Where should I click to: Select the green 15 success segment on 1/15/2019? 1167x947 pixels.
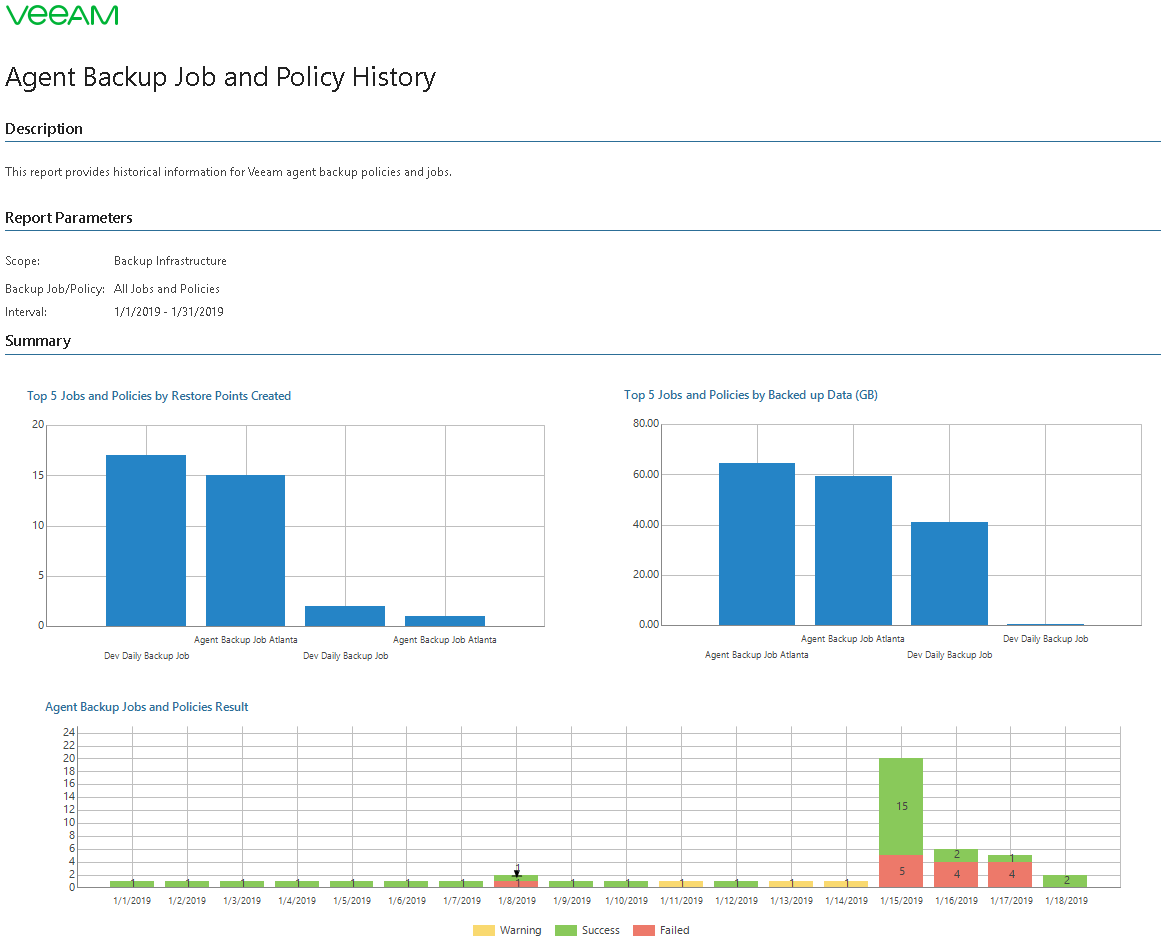[901, 806]
